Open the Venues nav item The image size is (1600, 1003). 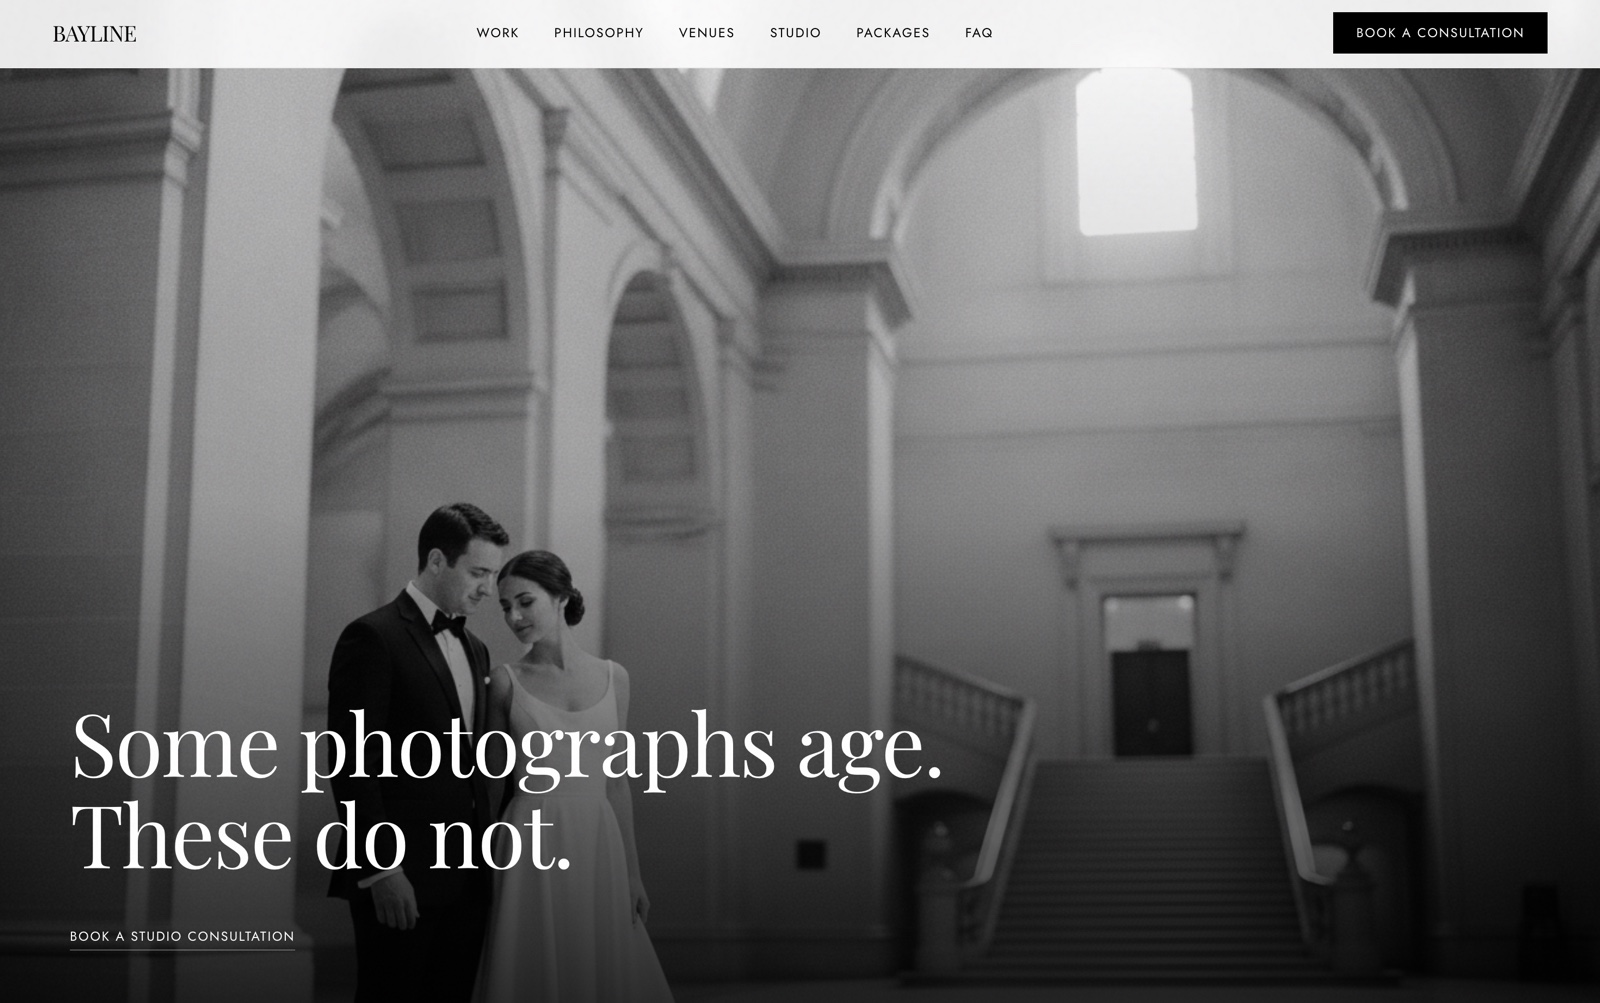coord(706,33)
